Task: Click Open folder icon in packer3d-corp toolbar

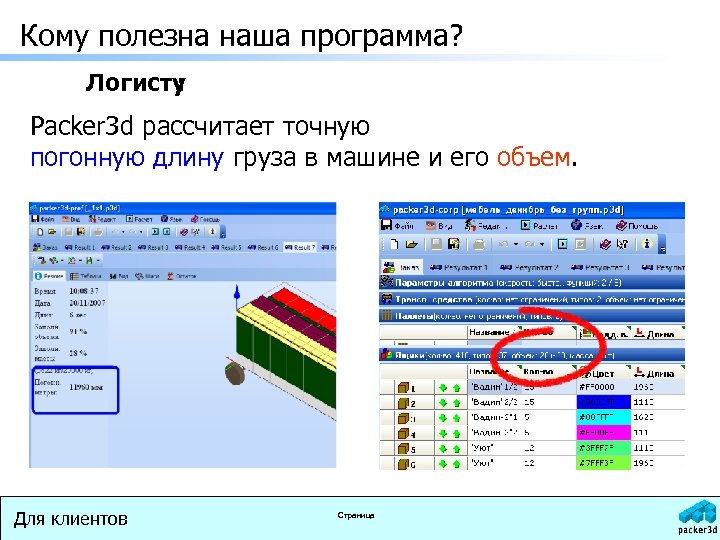Action: click(411, 244)
